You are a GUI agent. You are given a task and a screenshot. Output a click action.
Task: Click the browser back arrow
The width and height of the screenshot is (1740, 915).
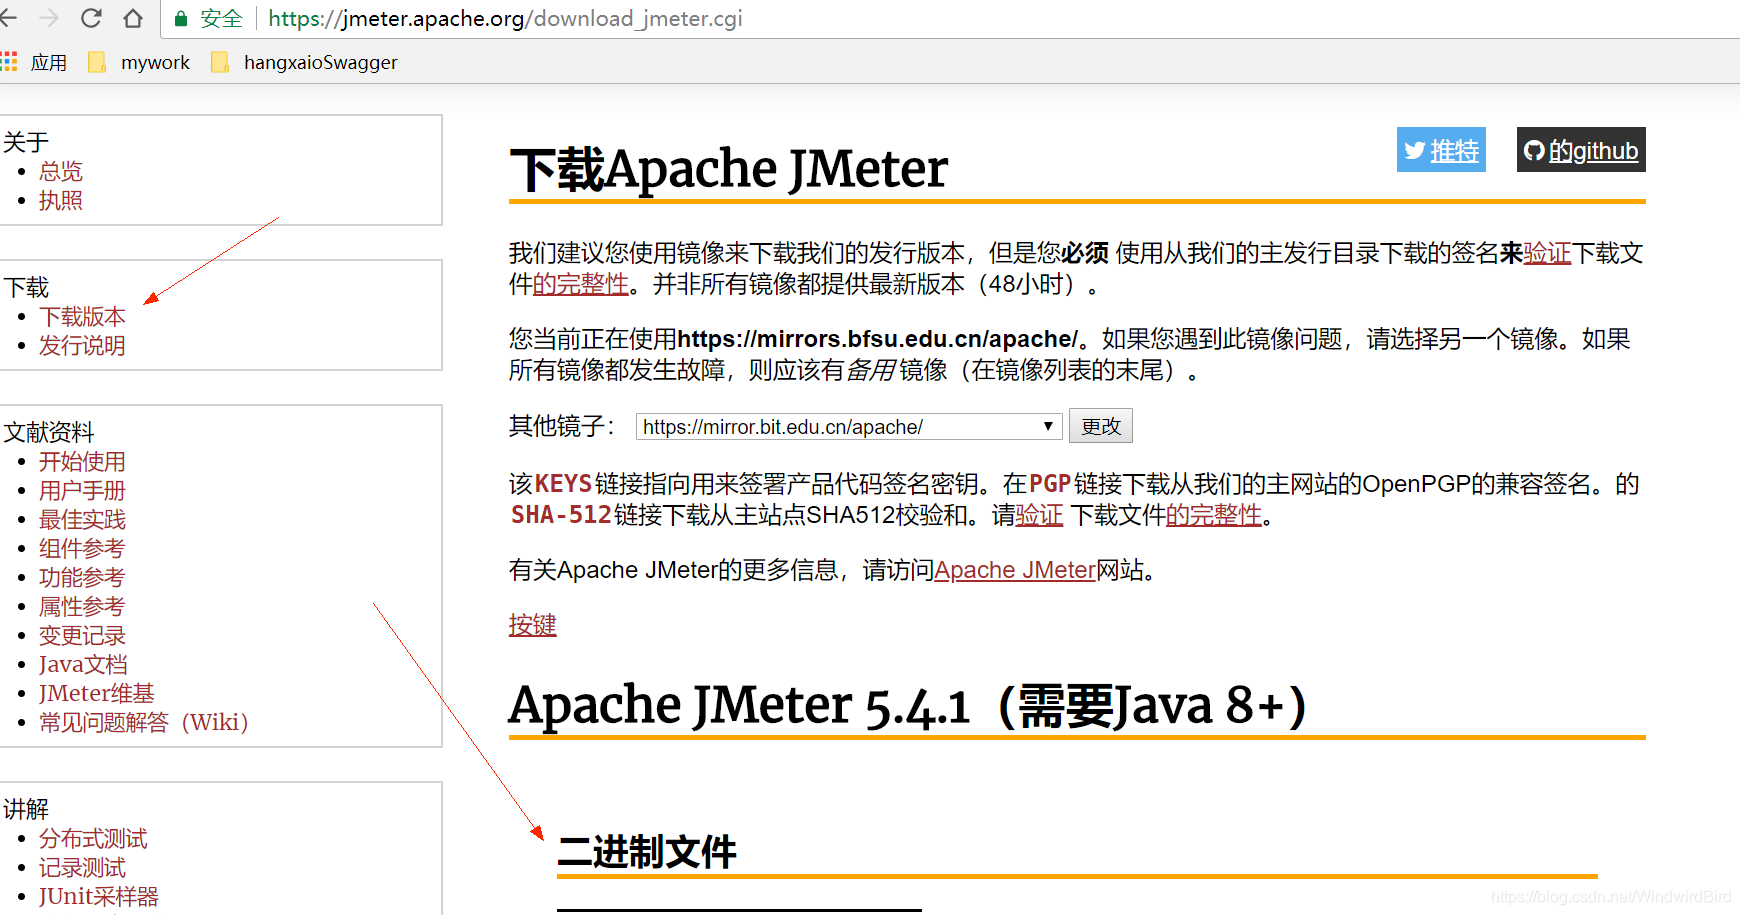click(x=8, y=18)
